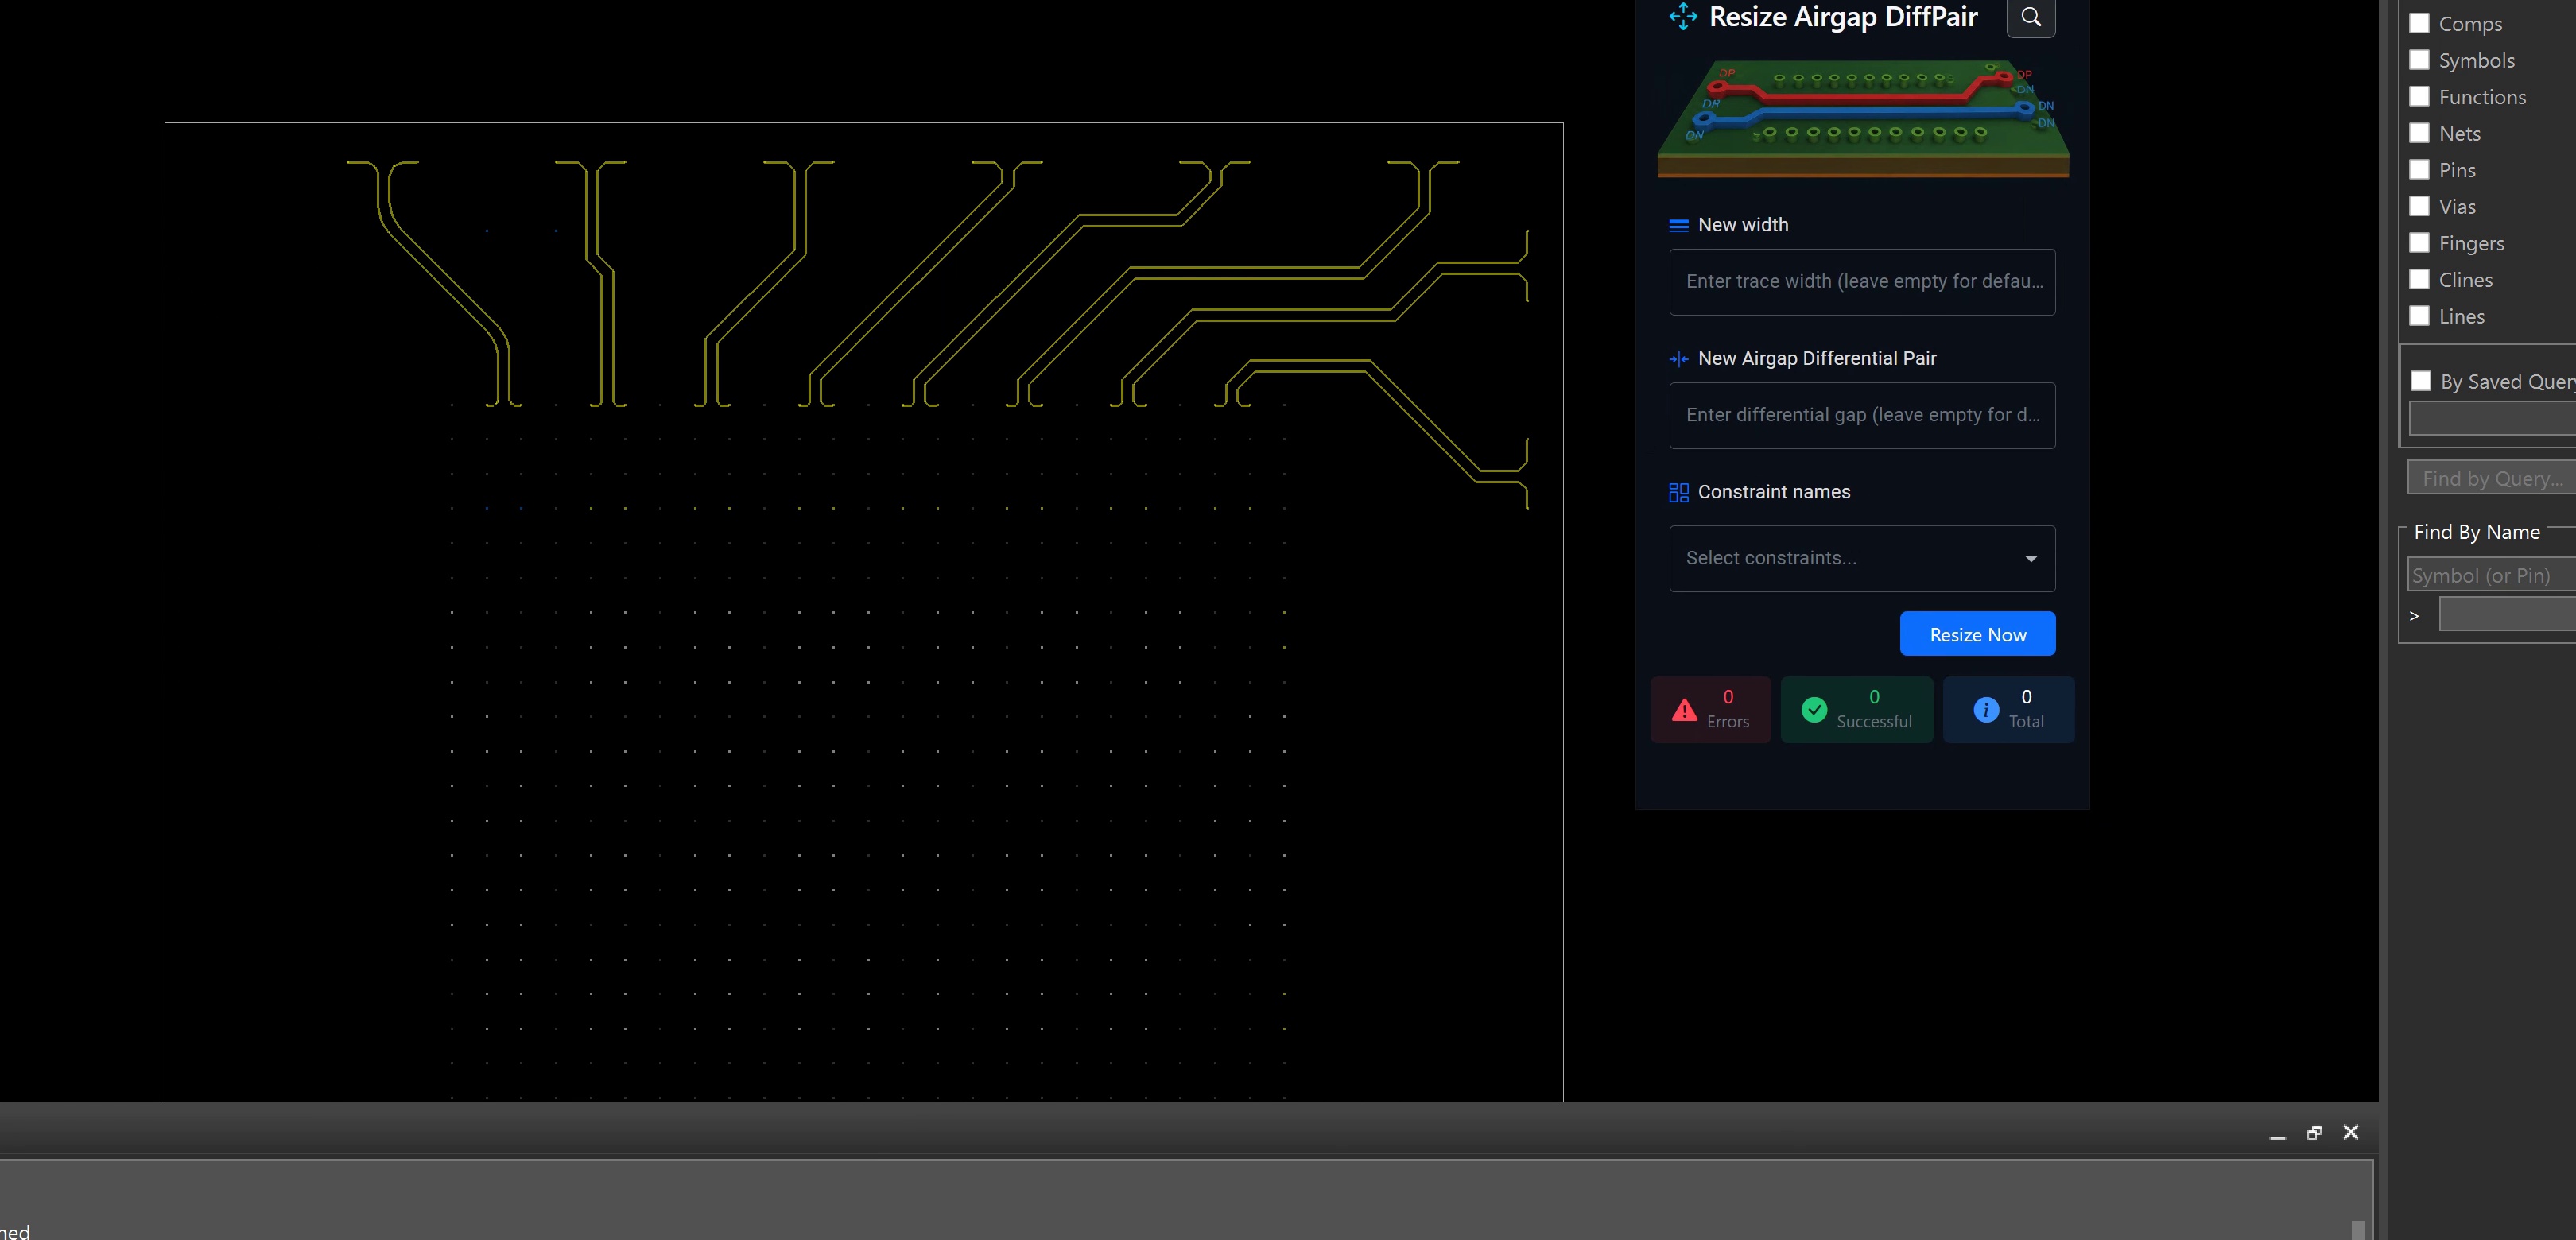The image size is (2576, 1240).
Task: Enable the Lines checkbox
Action: pyautogui.click(x=2419, y=316)
